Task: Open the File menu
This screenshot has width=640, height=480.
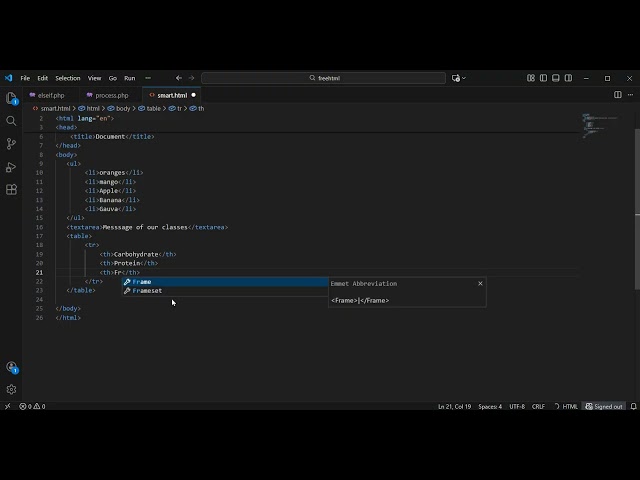Action: (25, 78)
